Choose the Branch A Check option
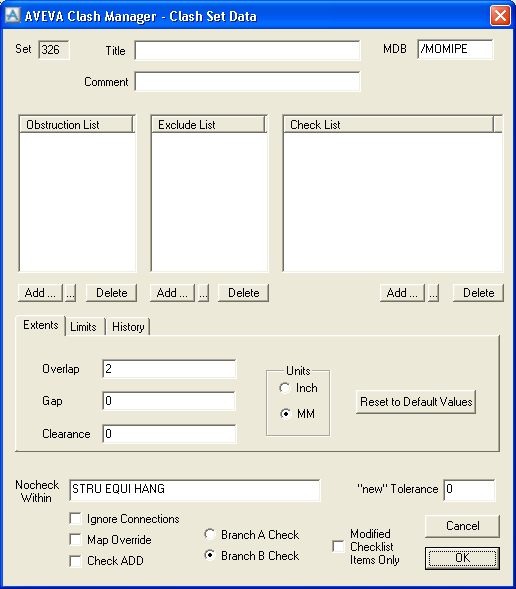 coord(210,534)
